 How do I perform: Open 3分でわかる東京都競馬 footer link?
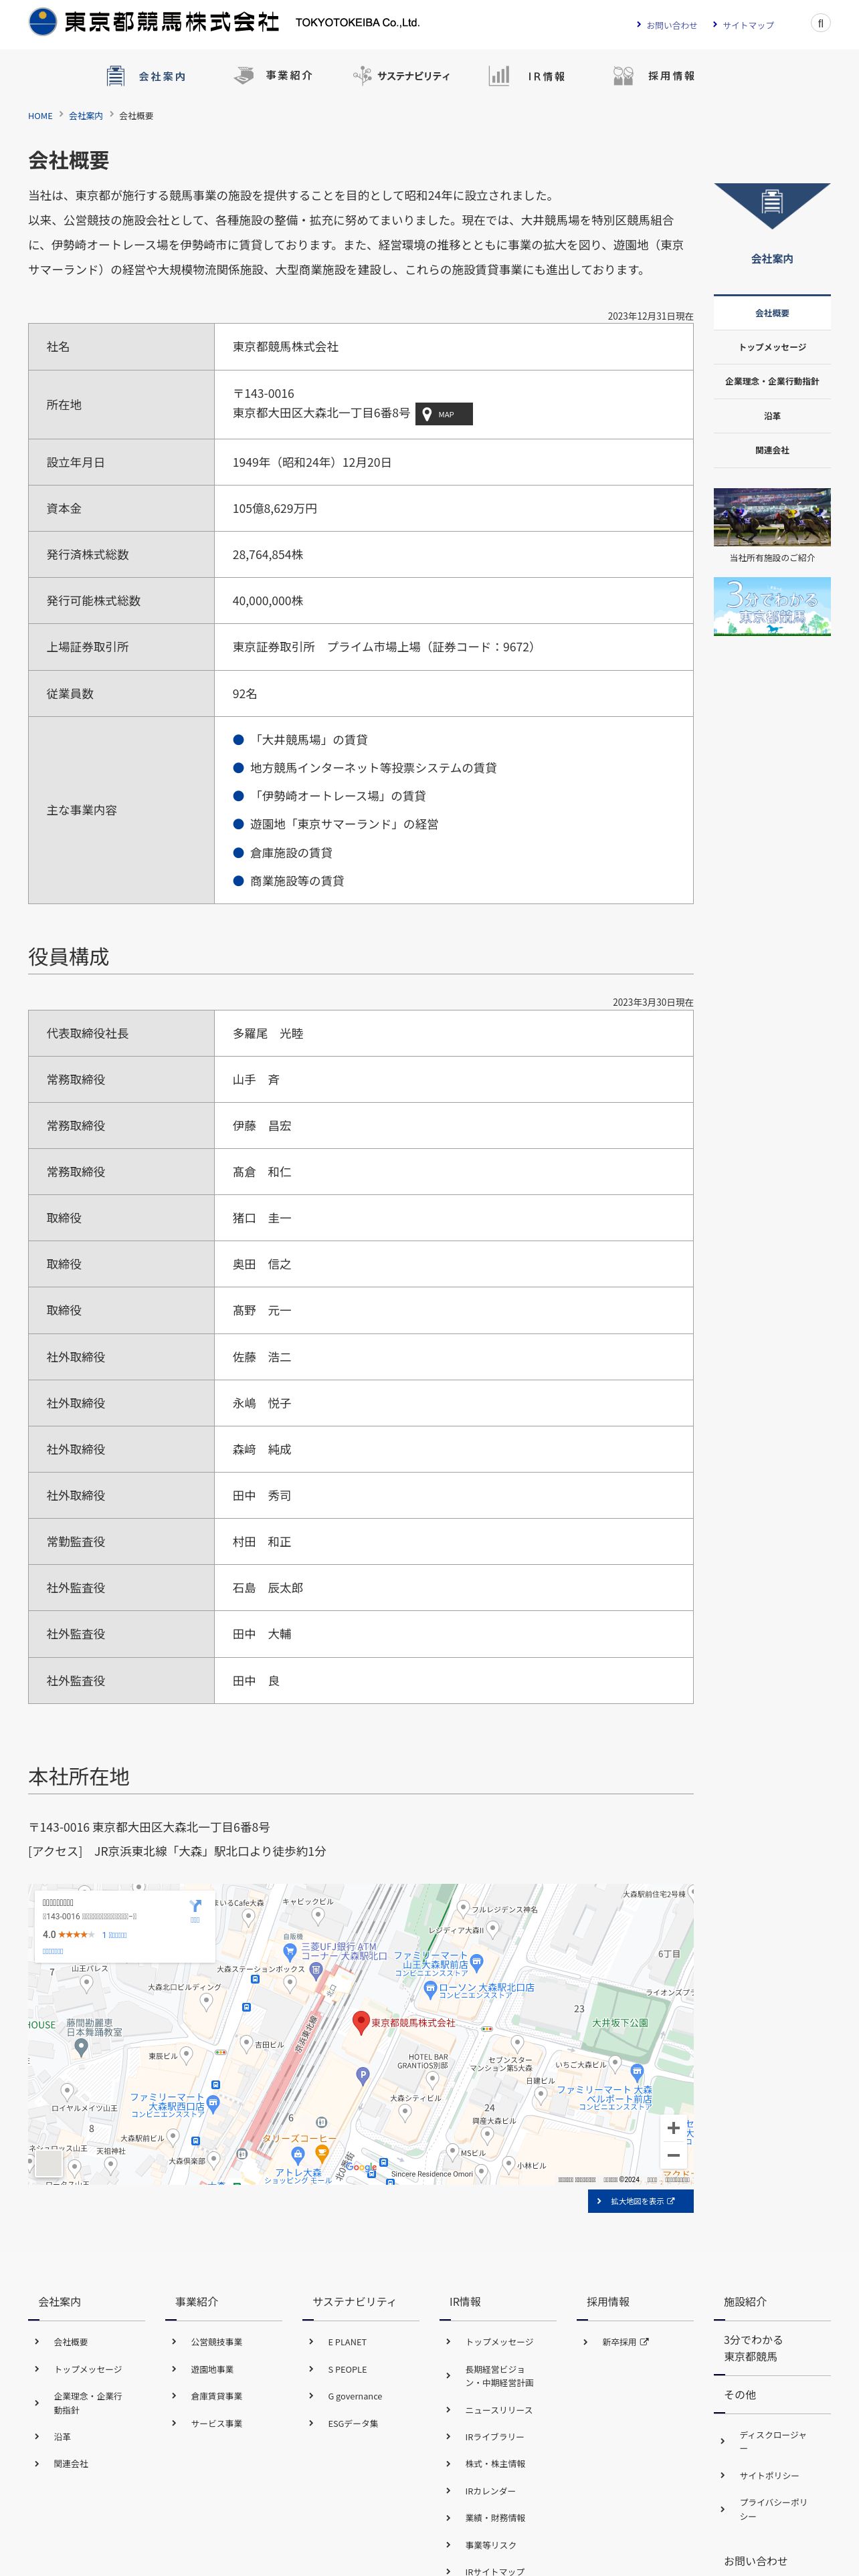click(753, 2348)
